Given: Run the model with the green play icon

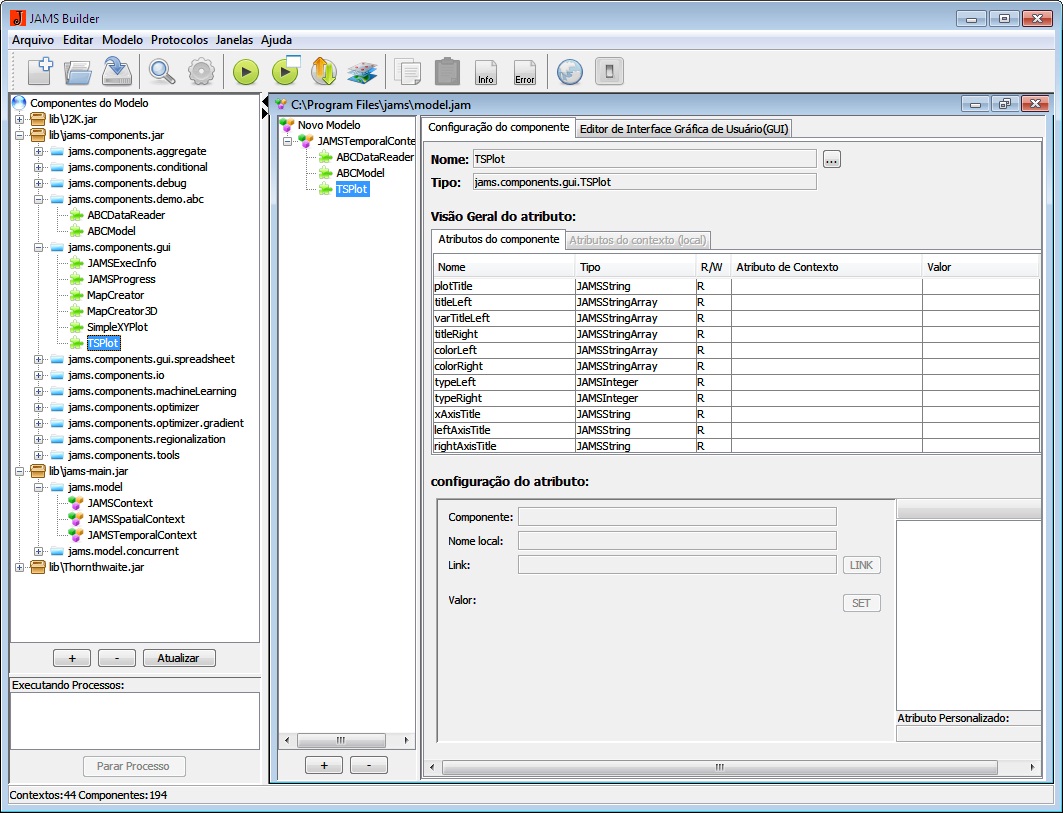Looking at the screenshot, I should [246, 71].
